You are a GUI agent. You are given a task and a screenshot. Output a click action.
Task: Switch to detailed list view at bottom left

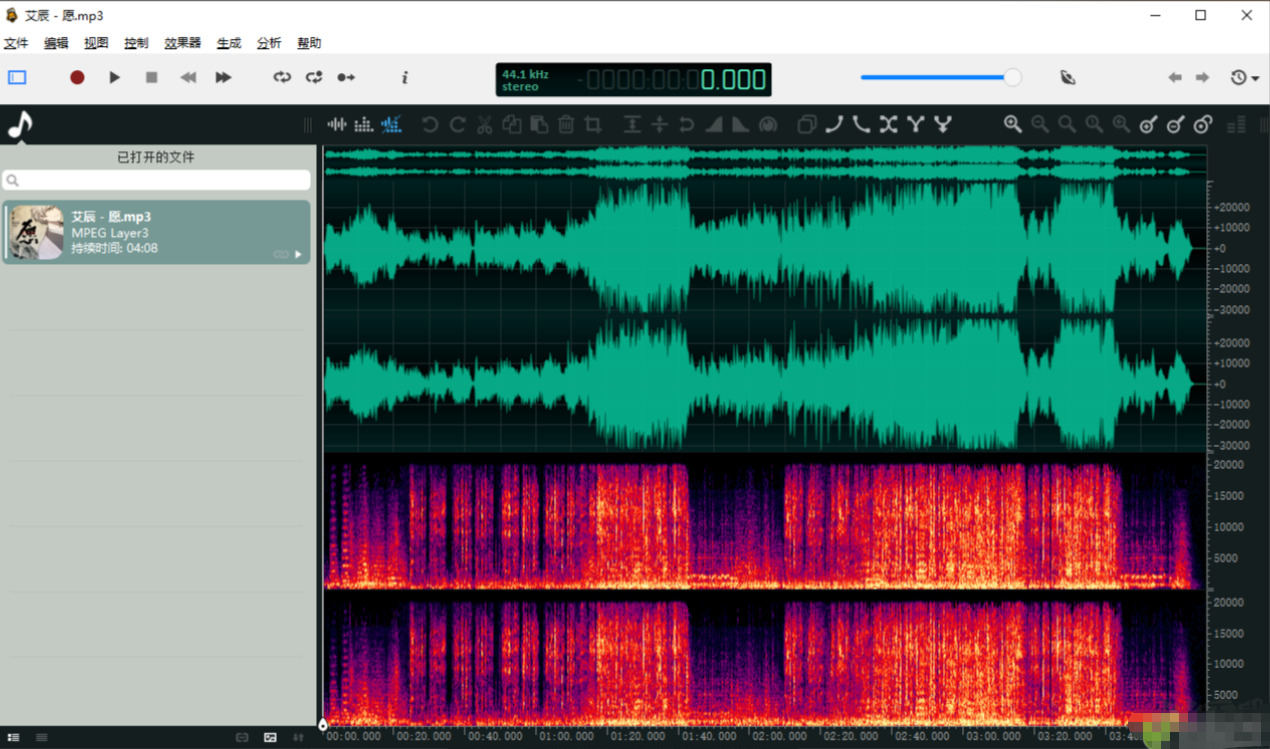pyautogui.click(x=14, y=737)
